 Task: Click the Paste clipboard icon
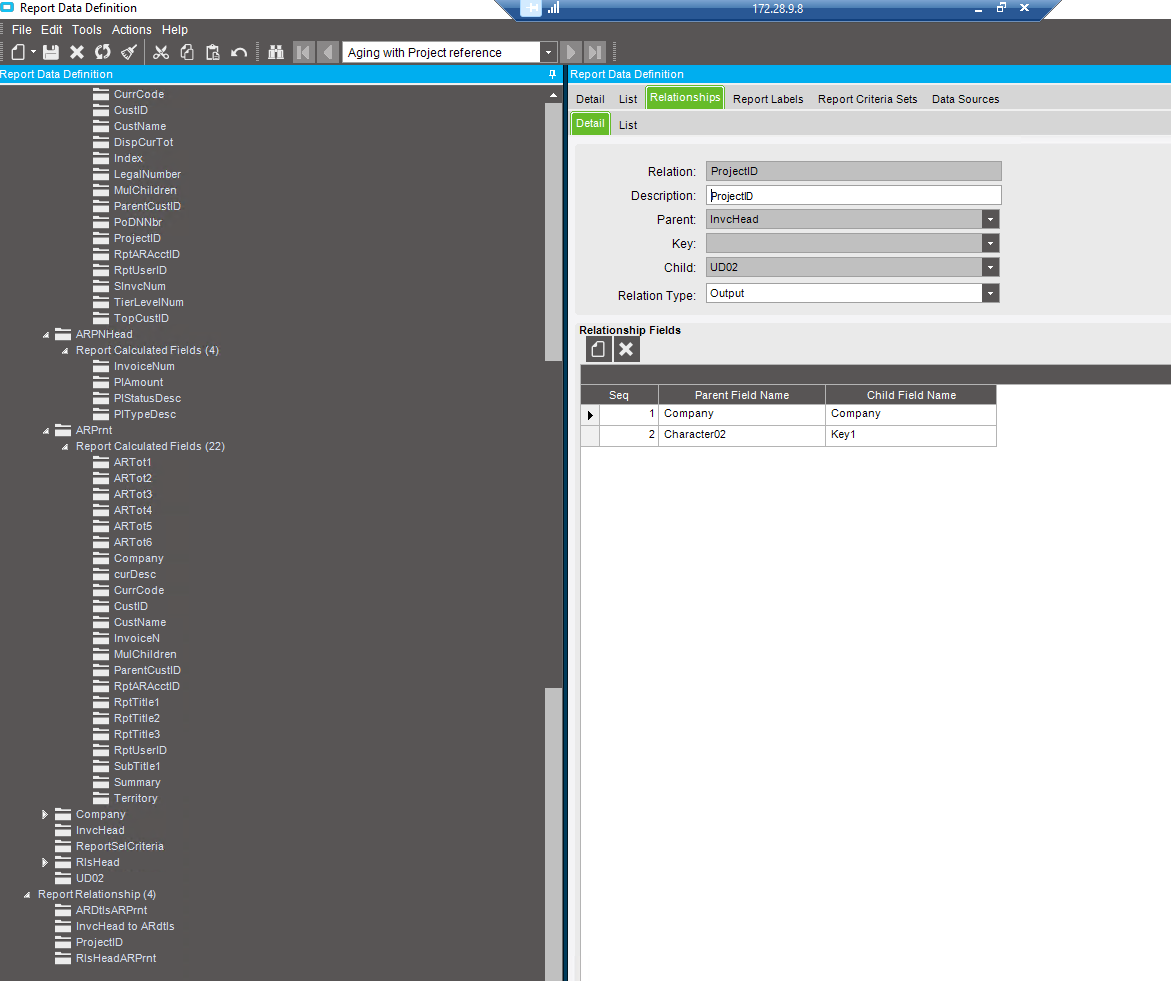tap(213, 52)
